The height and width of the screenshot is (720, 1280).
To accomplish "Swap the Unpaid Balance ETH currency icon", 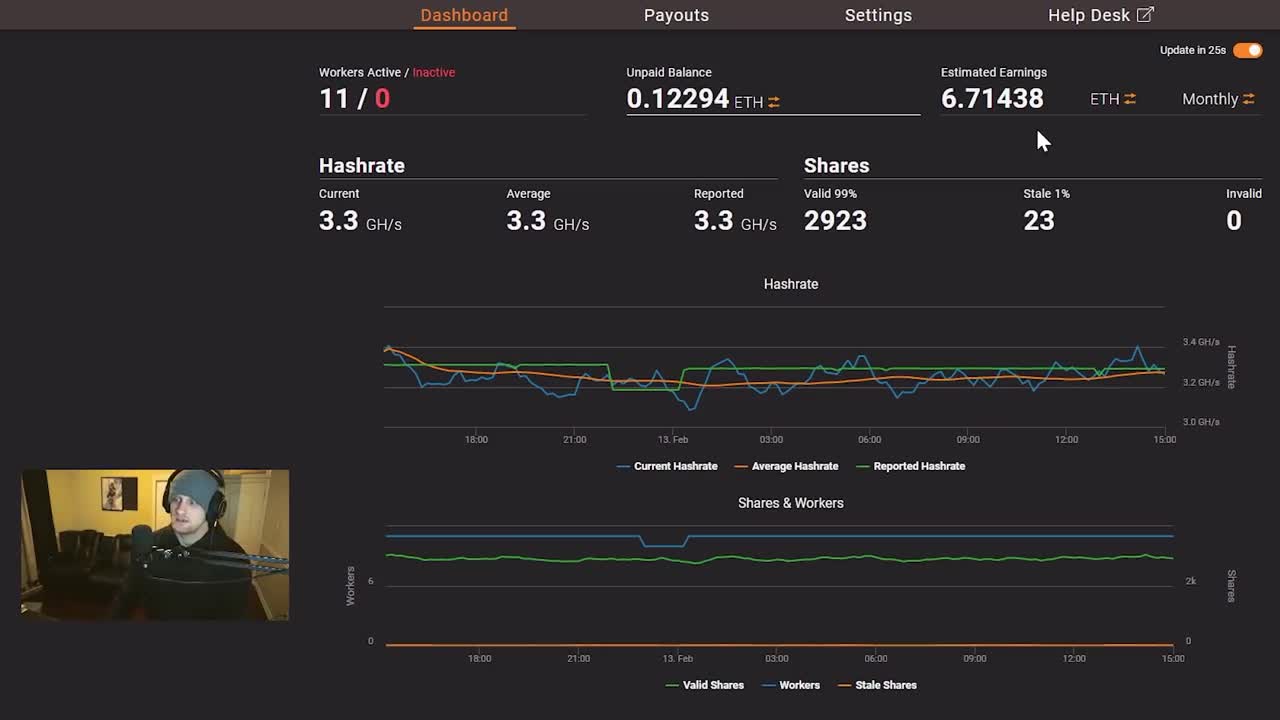I will (x=774, y=102).
